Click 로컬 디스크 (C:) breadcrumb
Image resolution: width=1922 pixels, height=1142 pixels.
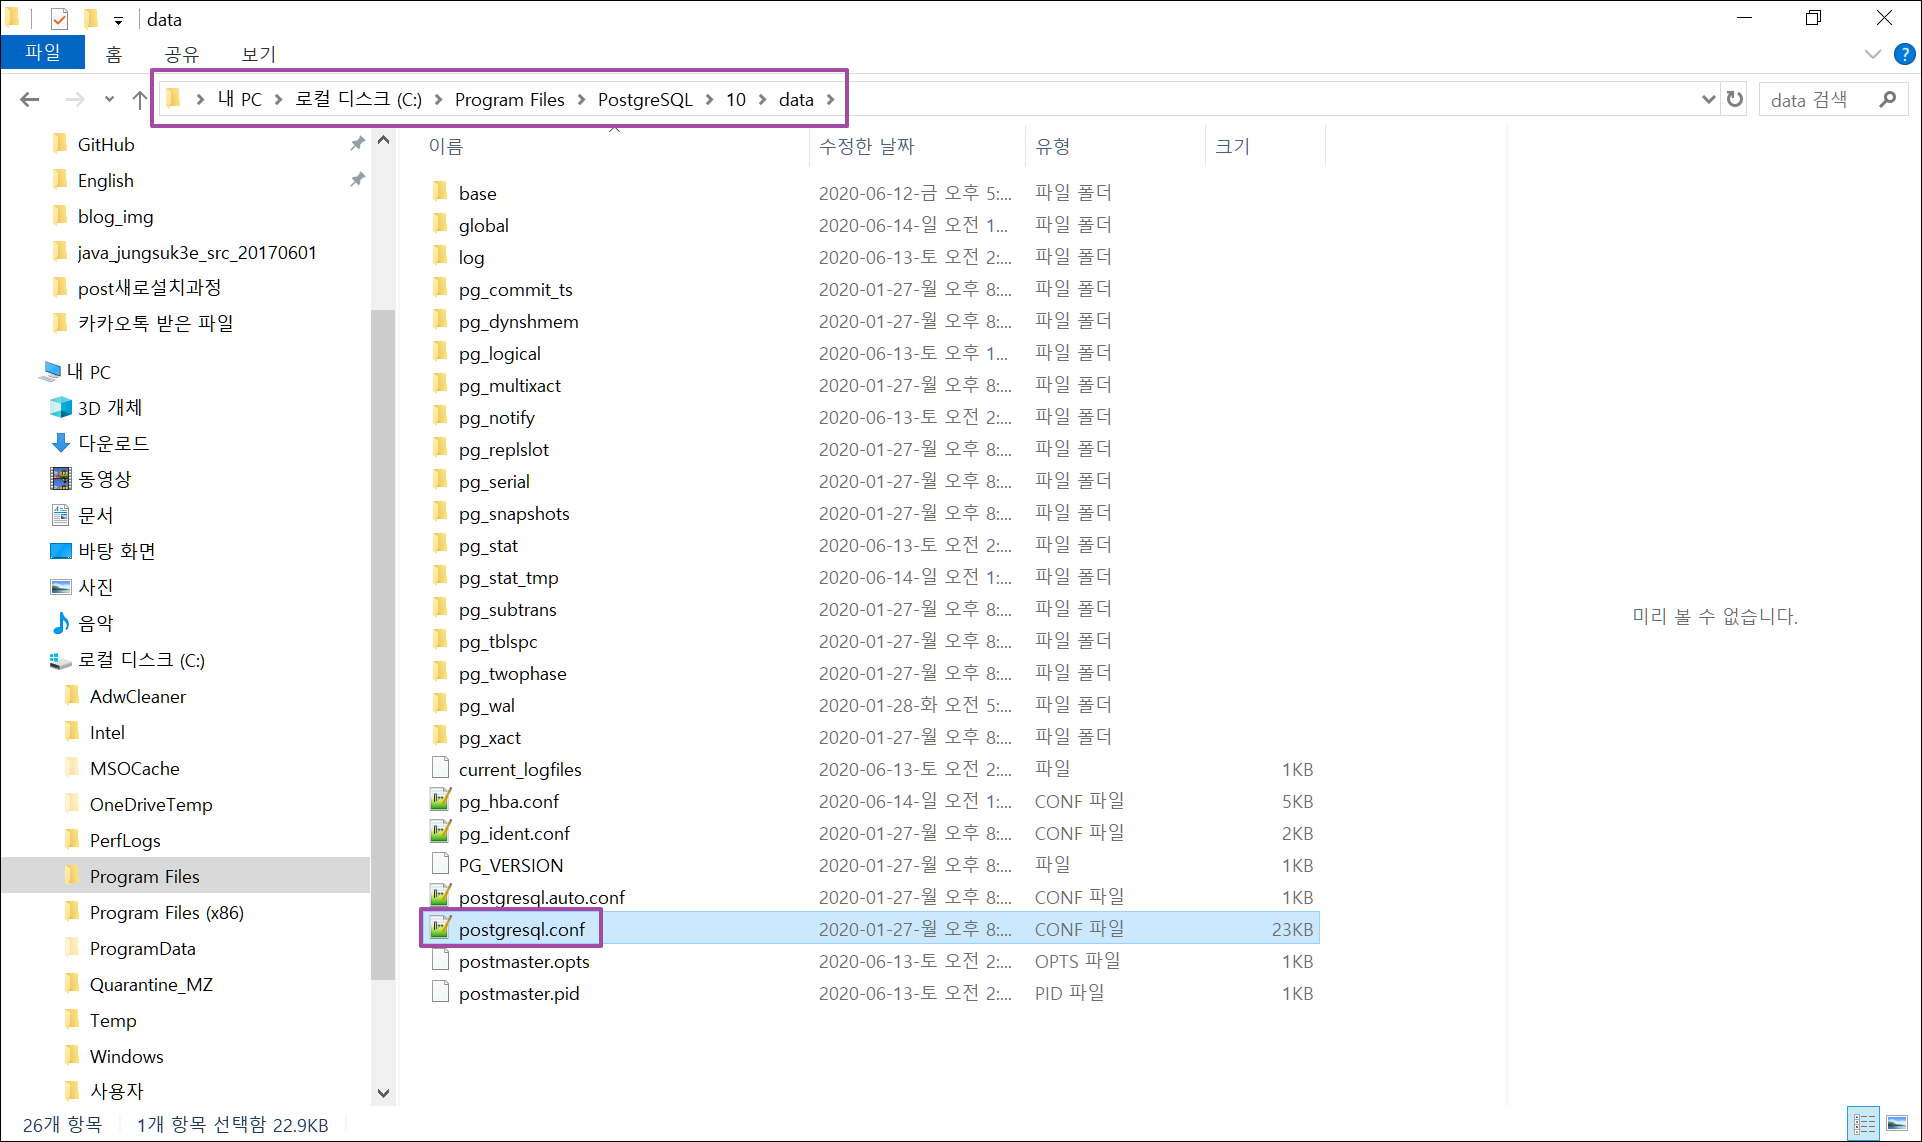[358, 99]
